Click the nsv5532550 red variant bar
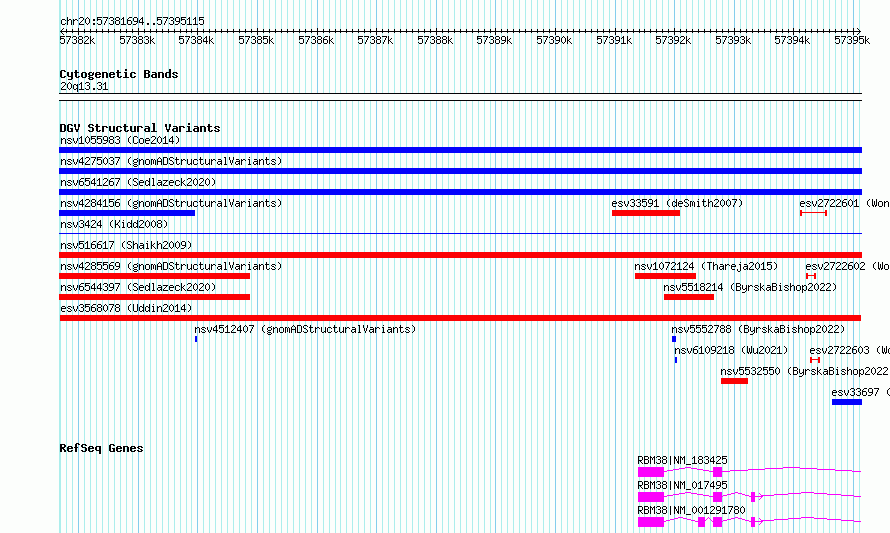Viewport: 890px width, 533px height. point(734,381)
